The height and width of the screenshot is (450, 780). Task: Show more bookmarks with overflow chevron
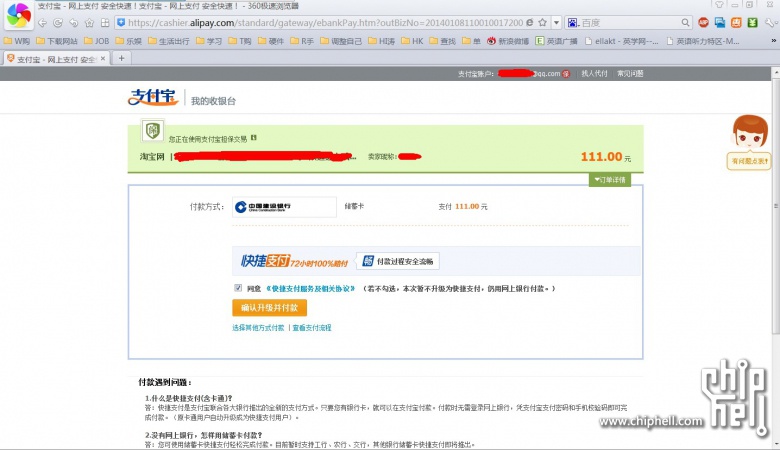coord(774,41)
